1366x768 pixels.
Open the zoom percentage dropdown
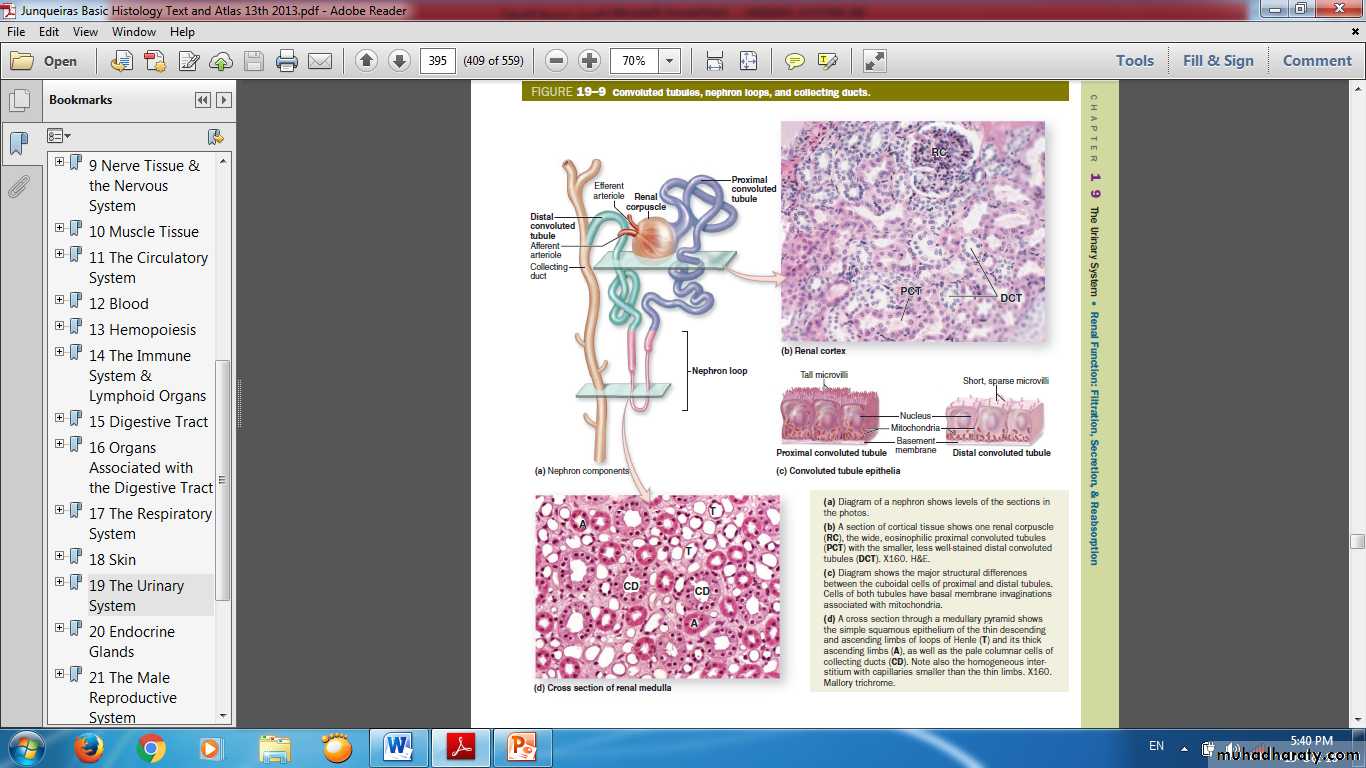pos(669,61)
